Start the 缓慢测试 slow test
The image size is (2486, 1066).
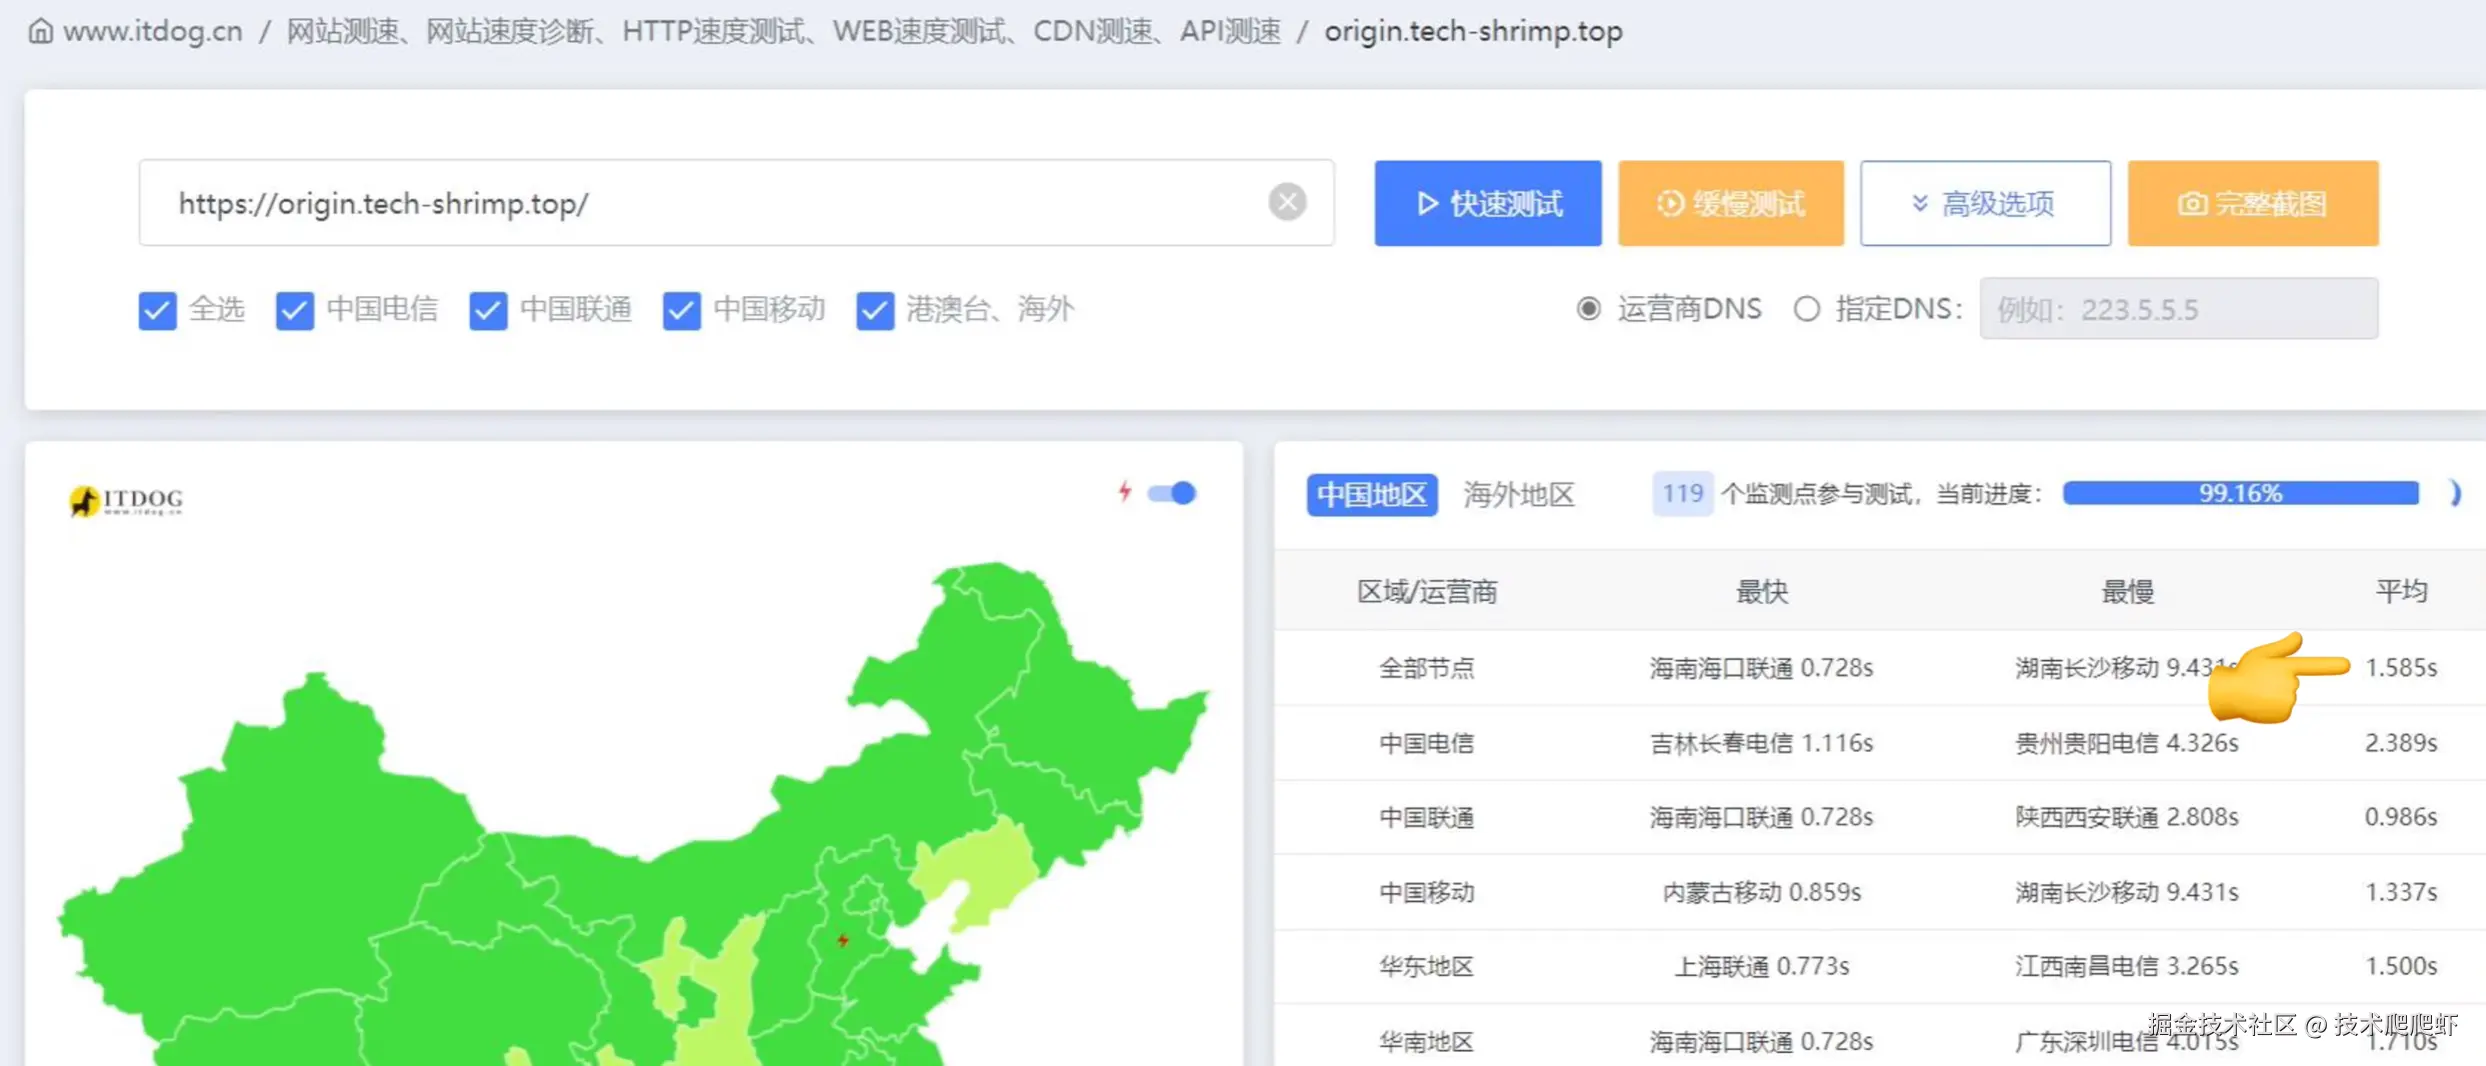1731,203
